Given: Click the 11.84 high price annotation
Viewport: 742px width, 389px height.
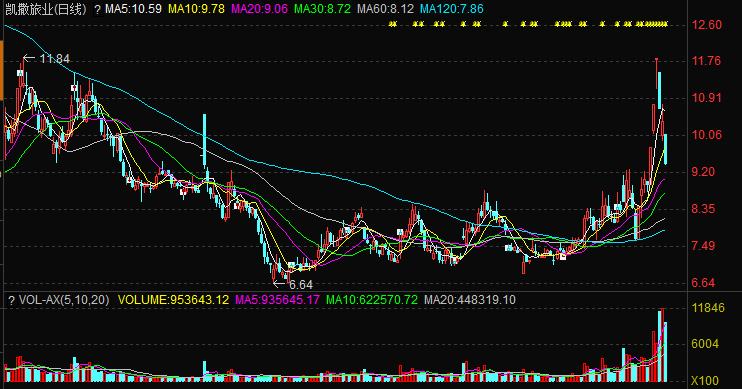Looking at the screenshot, I should click(54, 59).
